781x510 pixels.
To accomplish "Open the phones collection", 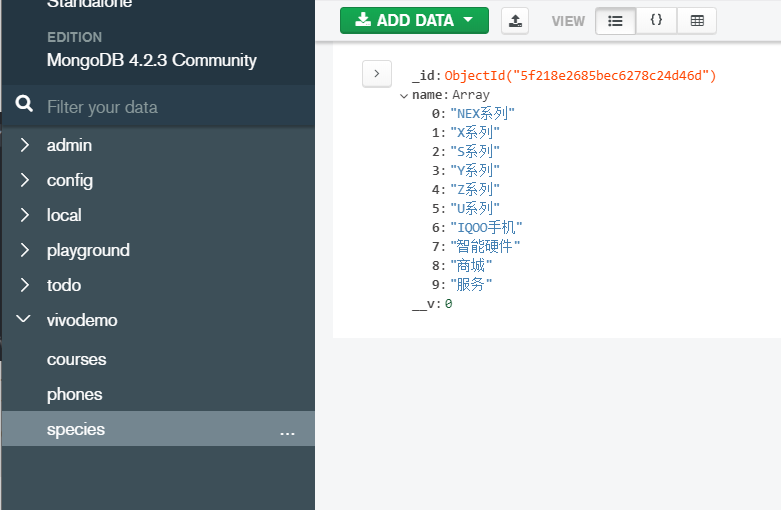I will [x=75, y=394].
